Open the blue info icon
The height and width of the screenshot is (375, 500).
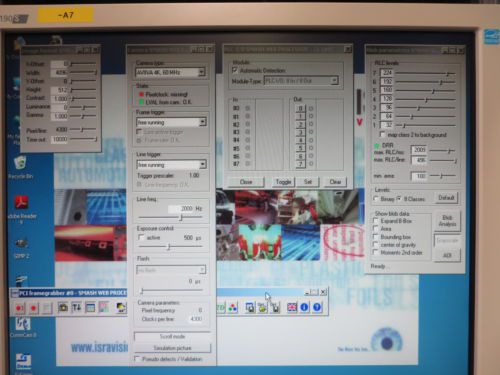click(304, 307)
